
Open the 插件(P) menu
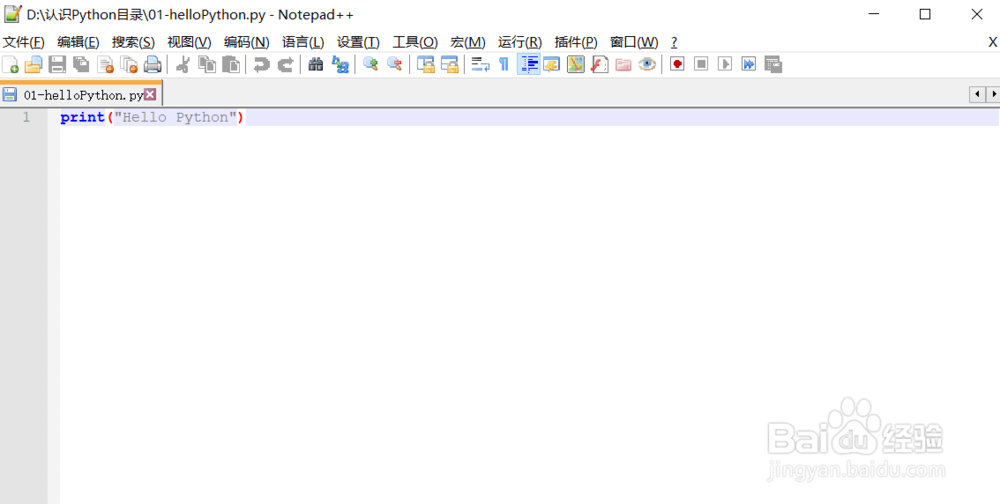click(576, 42)
